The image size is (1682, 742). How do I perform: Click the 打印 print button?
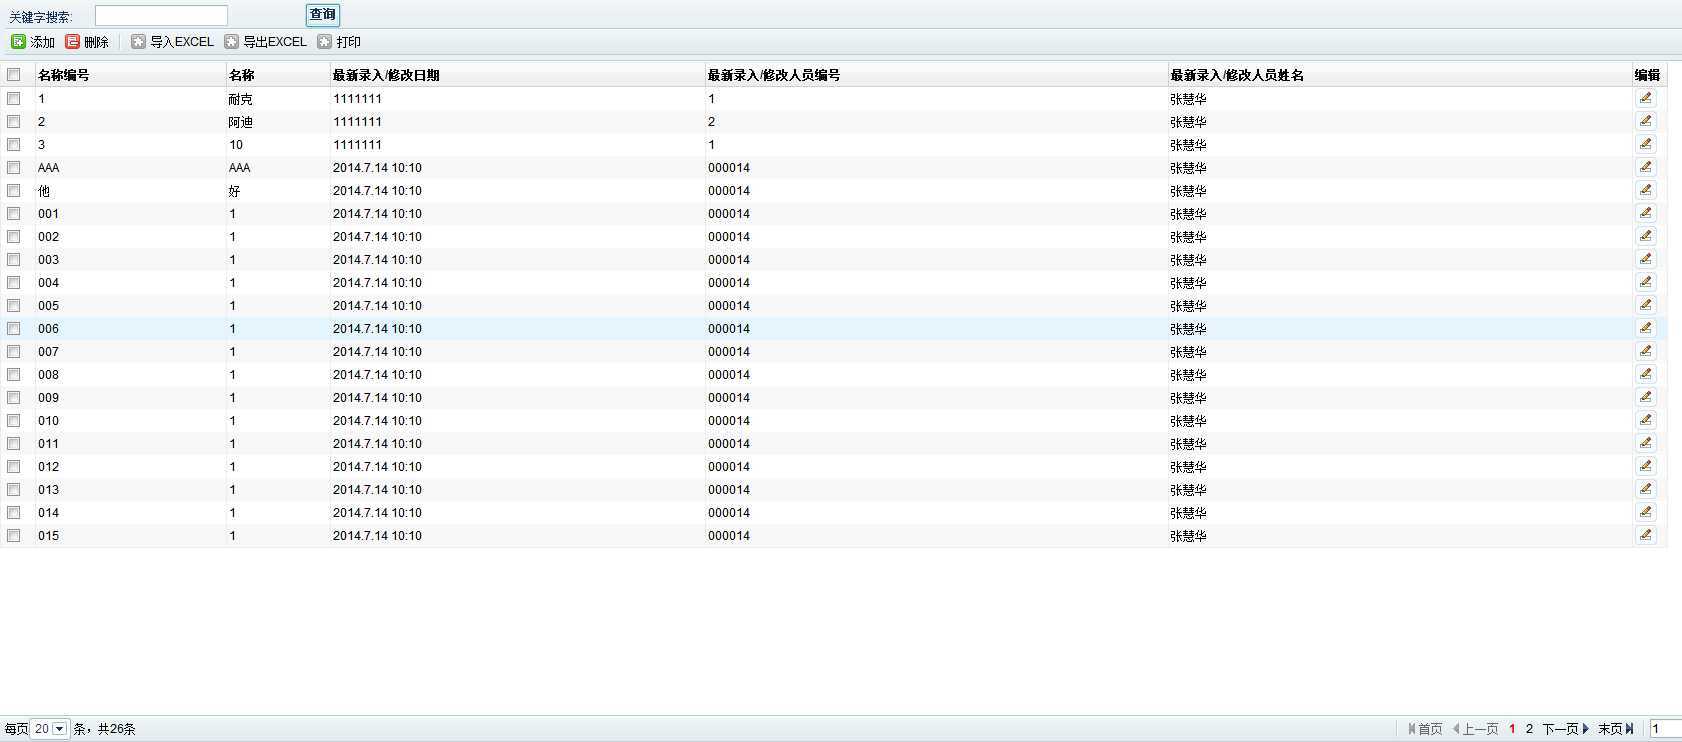(x=339, y=42)
